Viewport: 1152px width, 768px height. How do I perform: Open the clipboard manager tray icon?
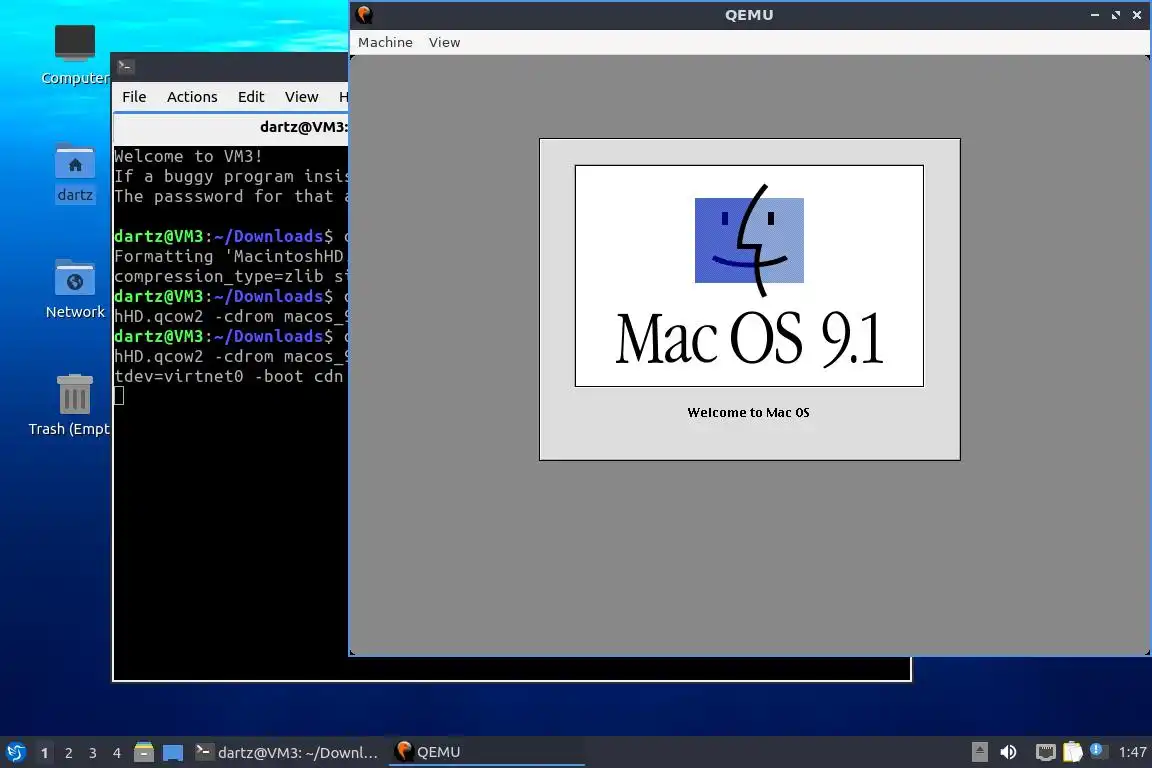(1073, 752)
